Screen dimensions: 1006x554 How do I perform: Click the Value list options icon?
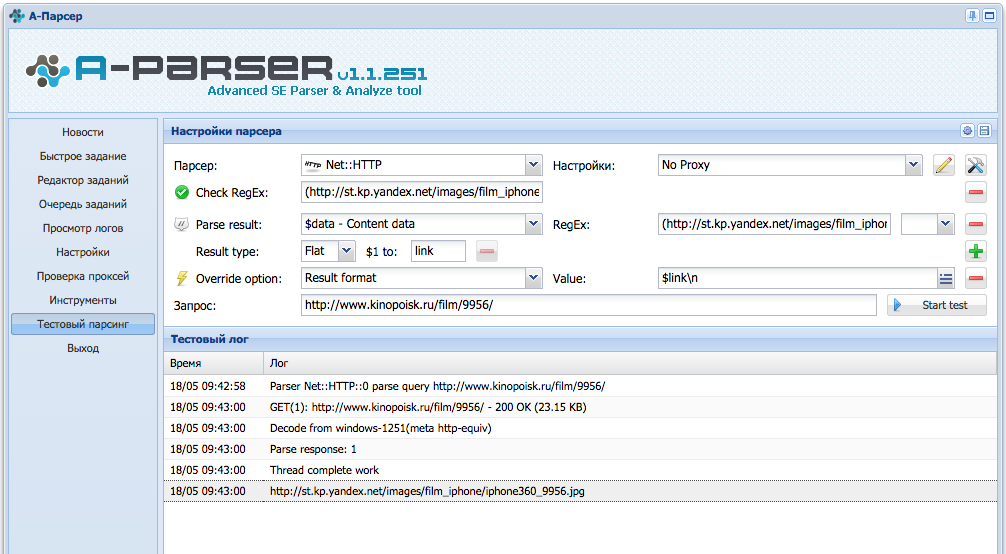point(946,279)
